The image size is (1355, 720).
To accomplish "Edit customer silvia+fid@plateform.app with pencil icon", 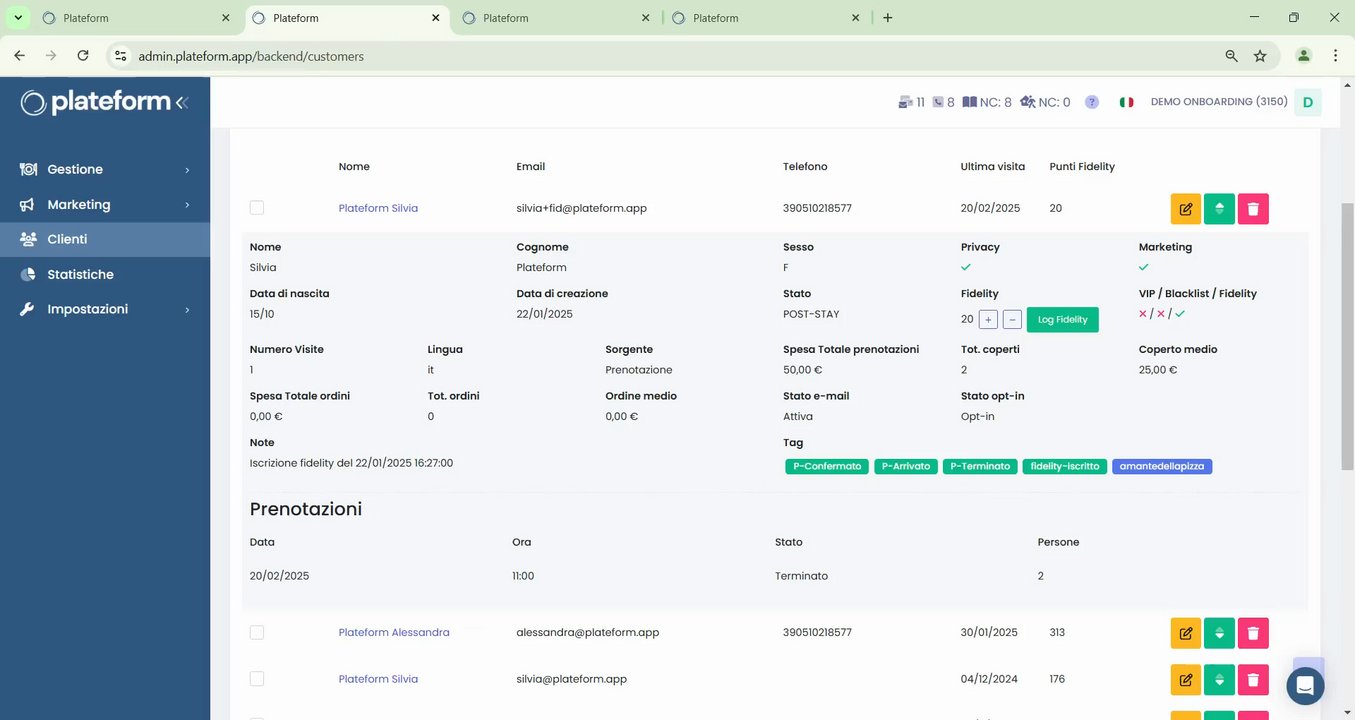I will [1186, 209].
